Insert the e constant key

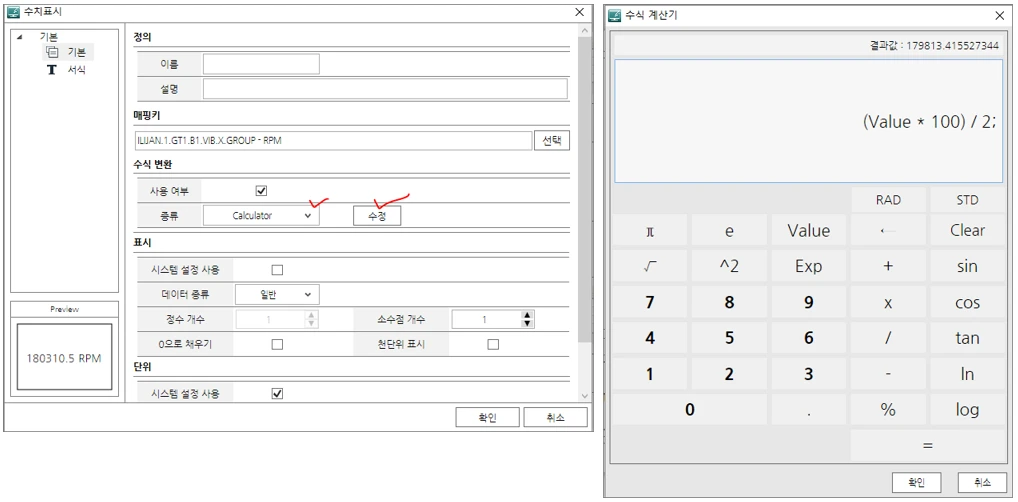(729, 231)
